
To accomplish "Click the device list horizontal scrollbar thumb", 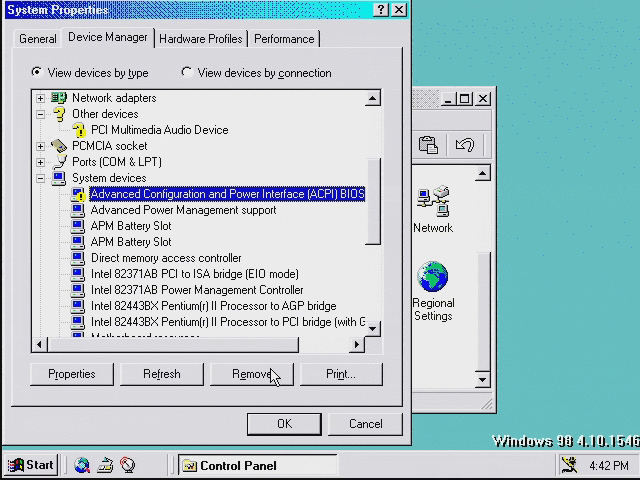I will pyautogui.click(x=173, y=345).
